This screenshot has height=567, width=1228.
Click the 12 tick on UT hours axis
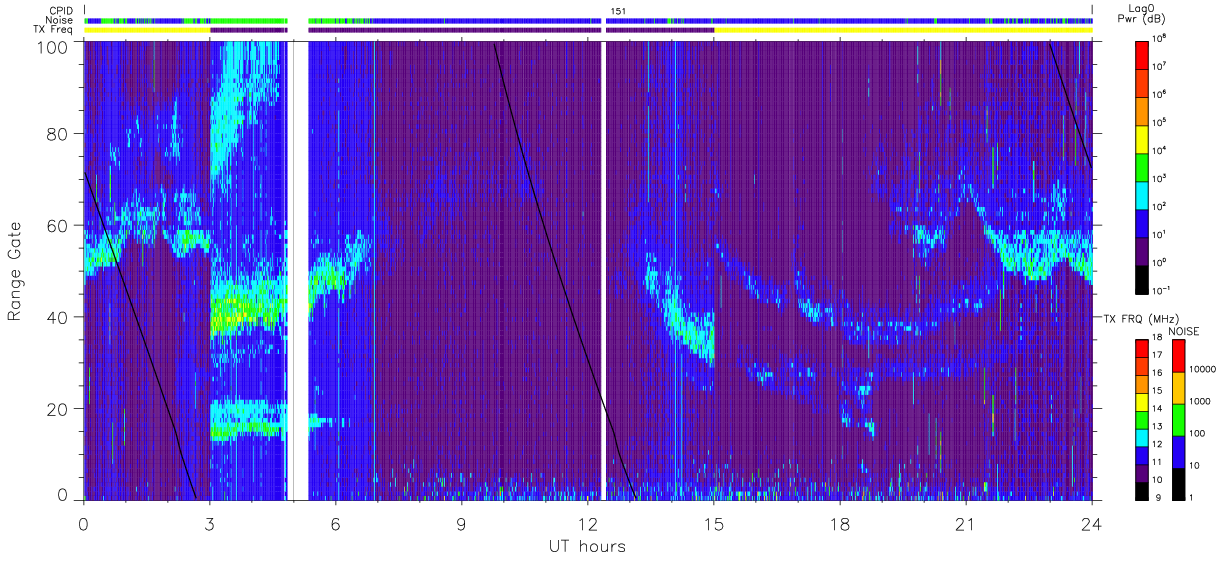pos(588,523)
